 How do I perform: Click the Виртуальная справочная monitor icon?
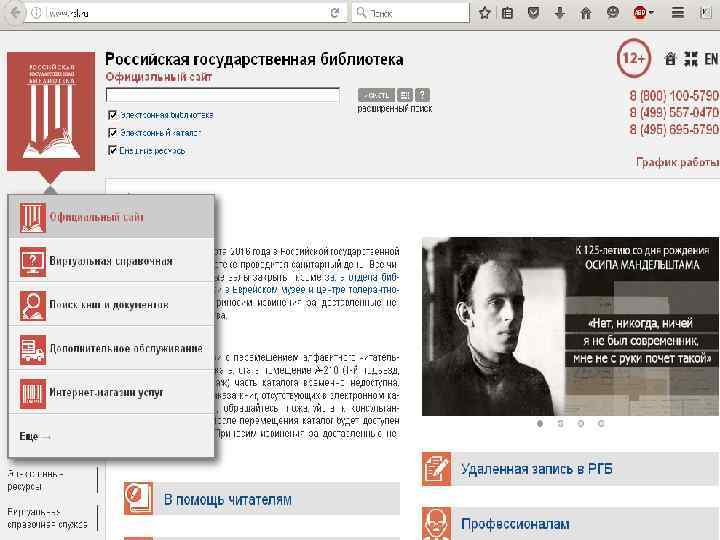(33, 261)
